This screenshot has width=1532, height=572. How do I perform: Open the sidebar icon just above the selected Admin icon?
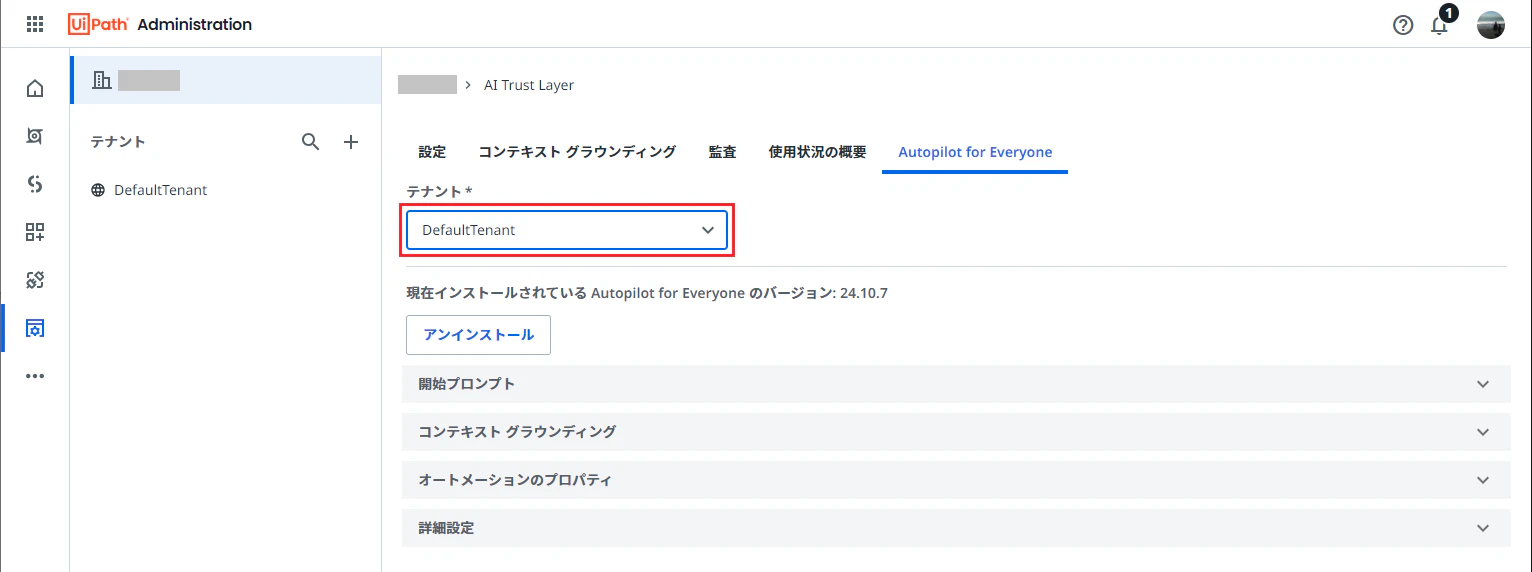click(35, 280)
